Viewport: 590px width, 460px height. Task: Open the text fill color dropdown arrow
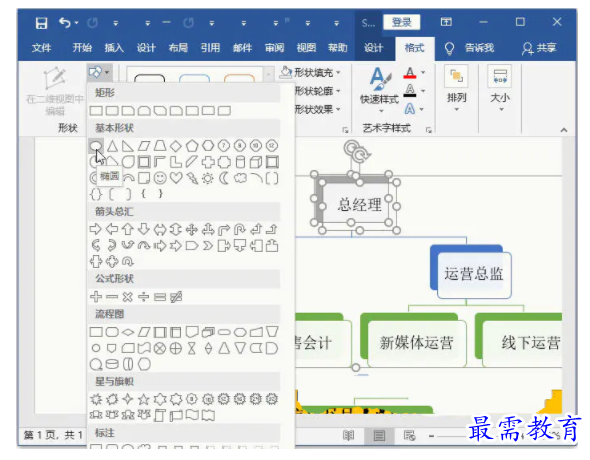tap(423, 72)
